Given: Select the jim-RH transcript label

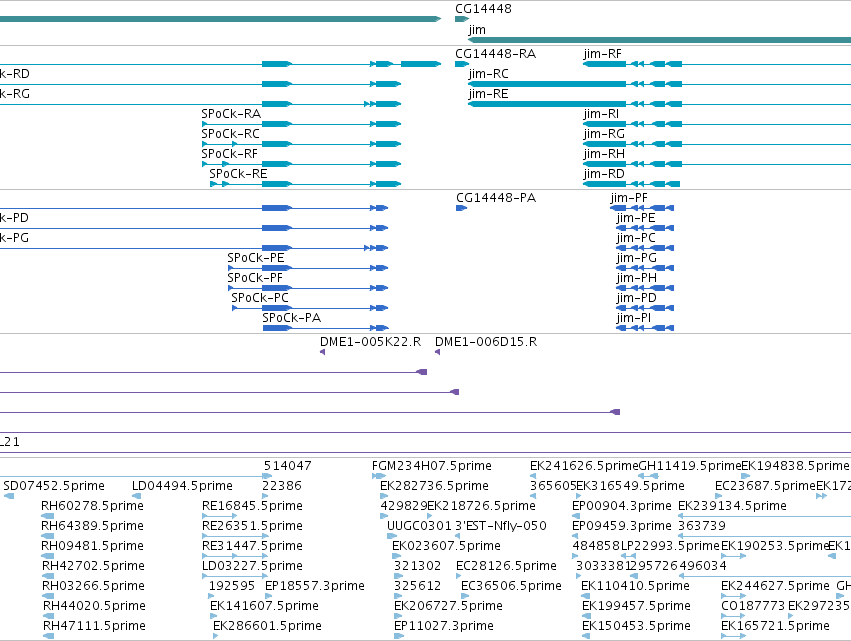Looking at the screenshot, I should click(604, 154).
